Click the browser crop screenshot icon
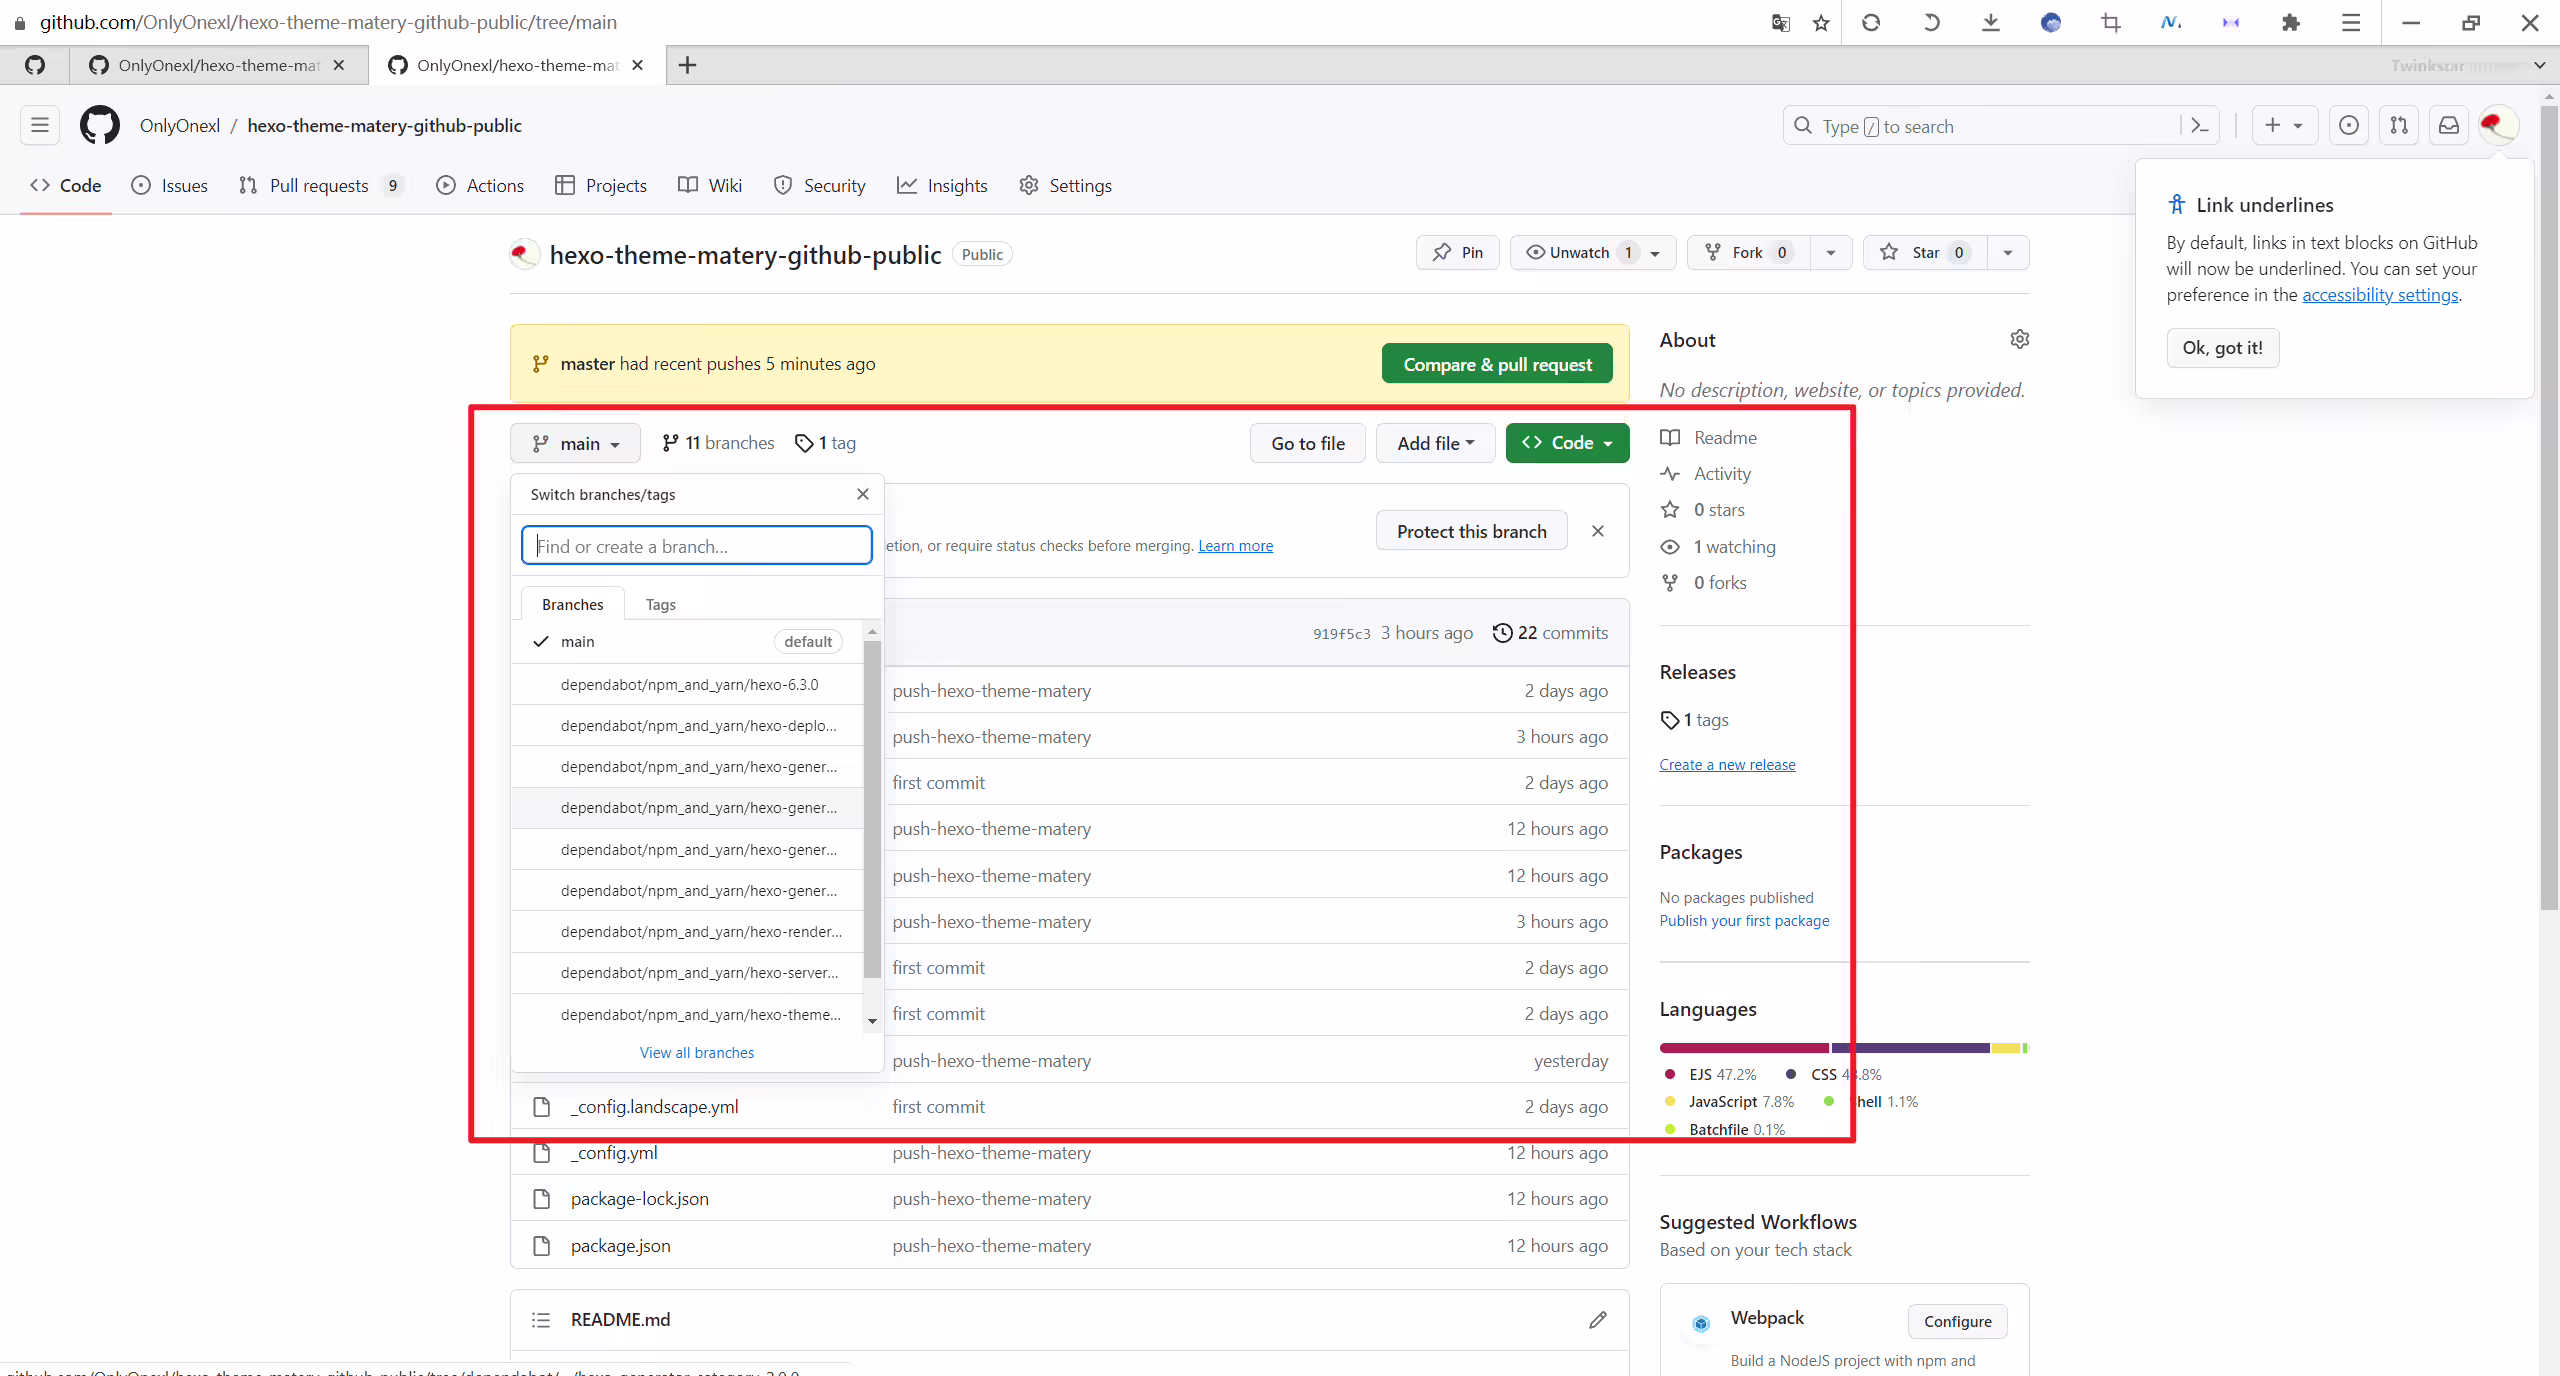The width and height of the screenshot is (2560, 1376). coord(2111,22)
